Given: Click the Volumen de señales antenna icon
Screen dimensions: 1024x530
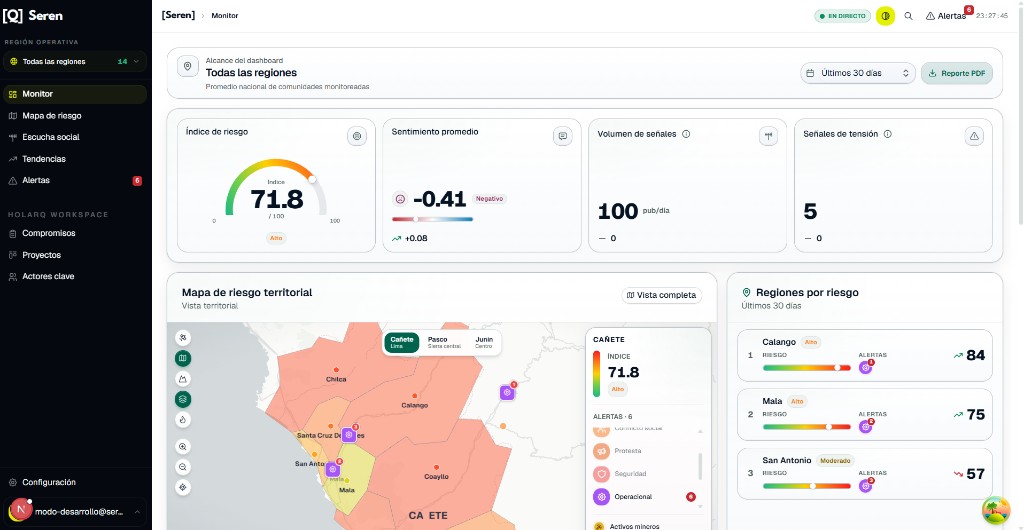Looking at the screenshot, I should [768, 136].
